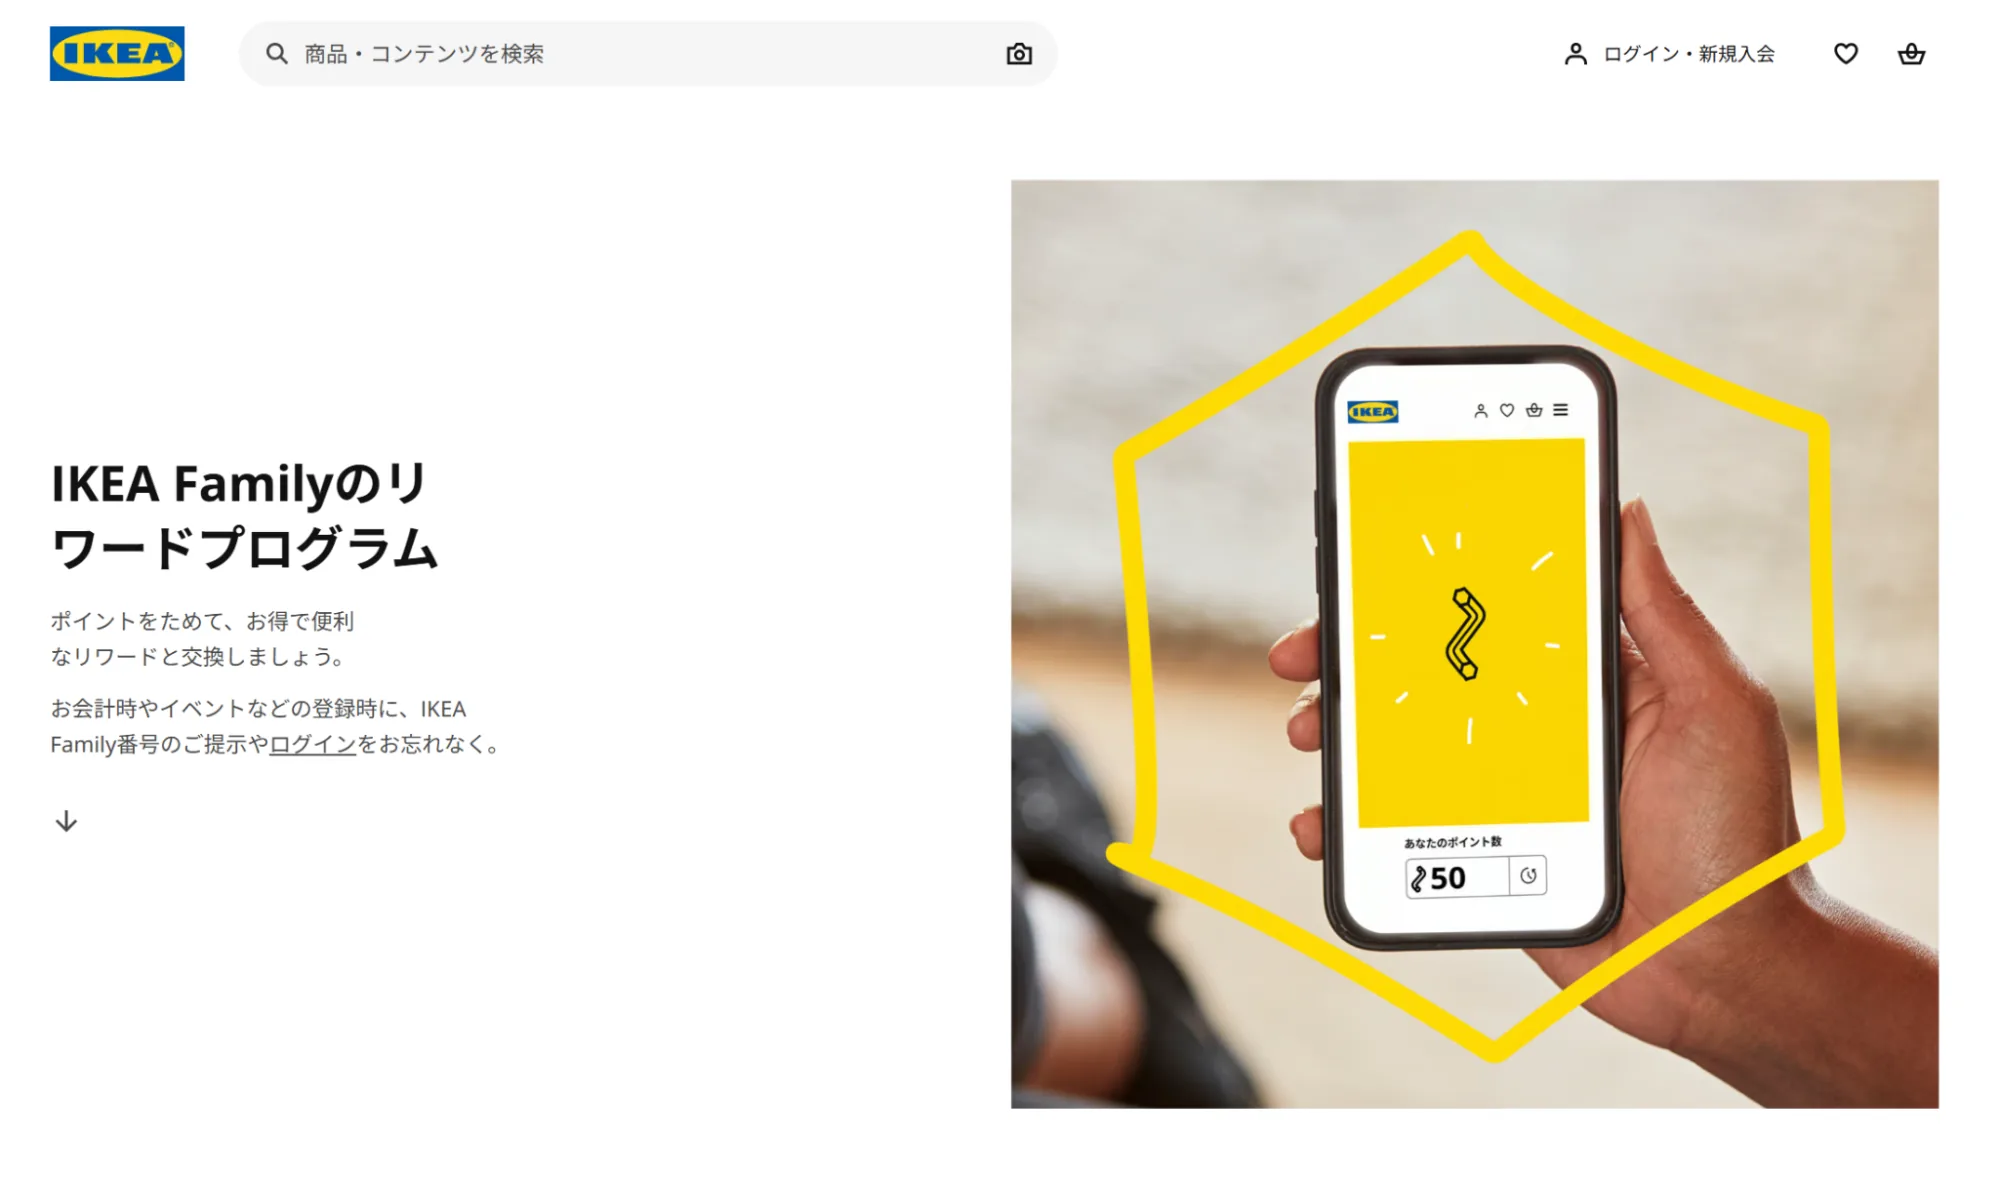1999x1180 pixels.
Task: Click the IKEA Familyのリワードプログラム heading
Action: pos(245,515)
